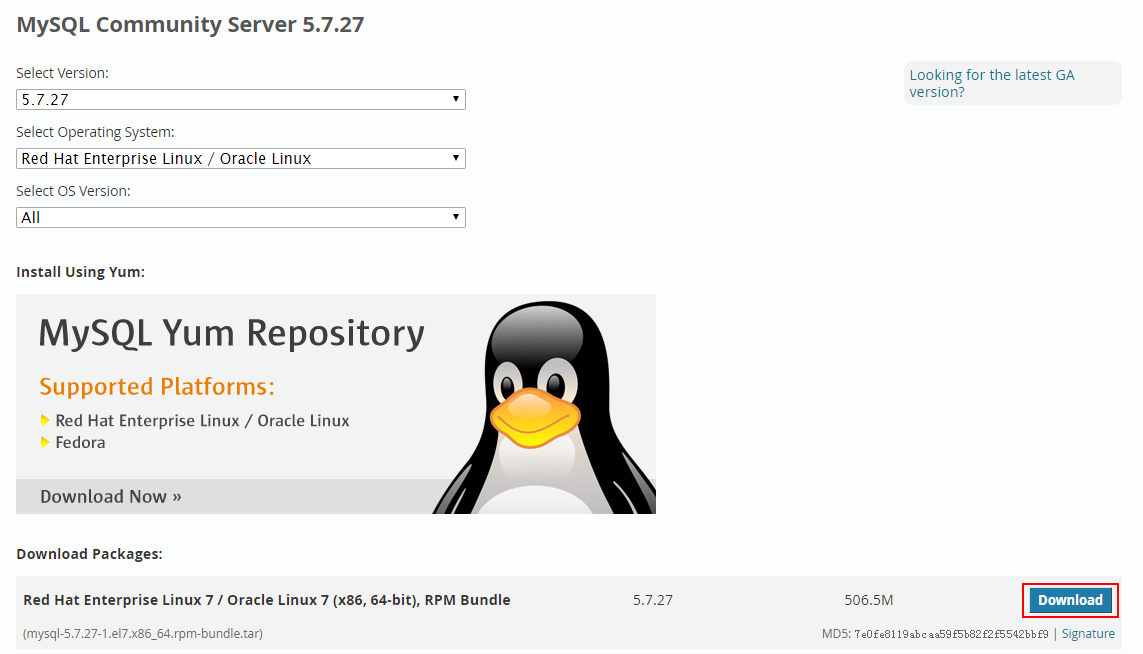This screenshot has height=654, width=1143.
Task: Click the yellow arrow bullet beside Red Hat
Action: point(46,421)
